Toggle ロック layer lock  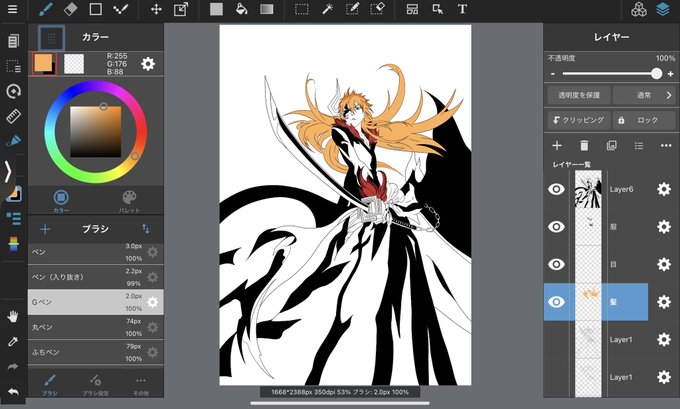[x=644, y=120]
